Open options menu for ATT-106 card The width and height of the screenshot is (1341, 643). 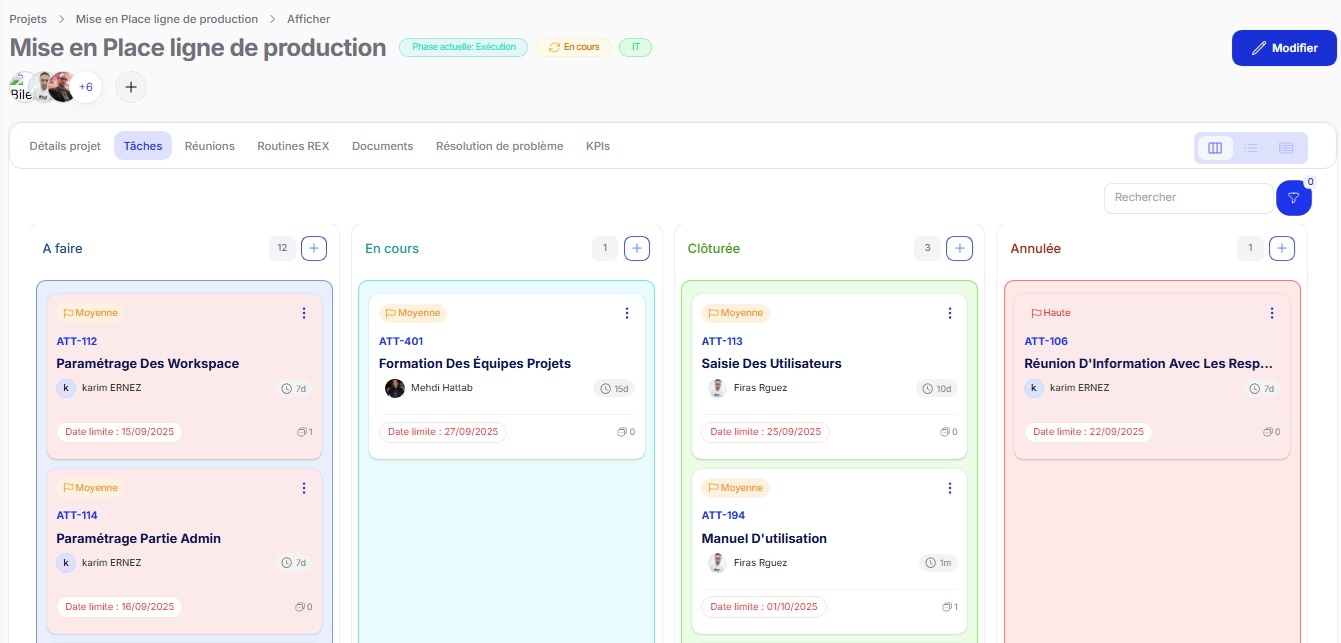point(1272,313)
